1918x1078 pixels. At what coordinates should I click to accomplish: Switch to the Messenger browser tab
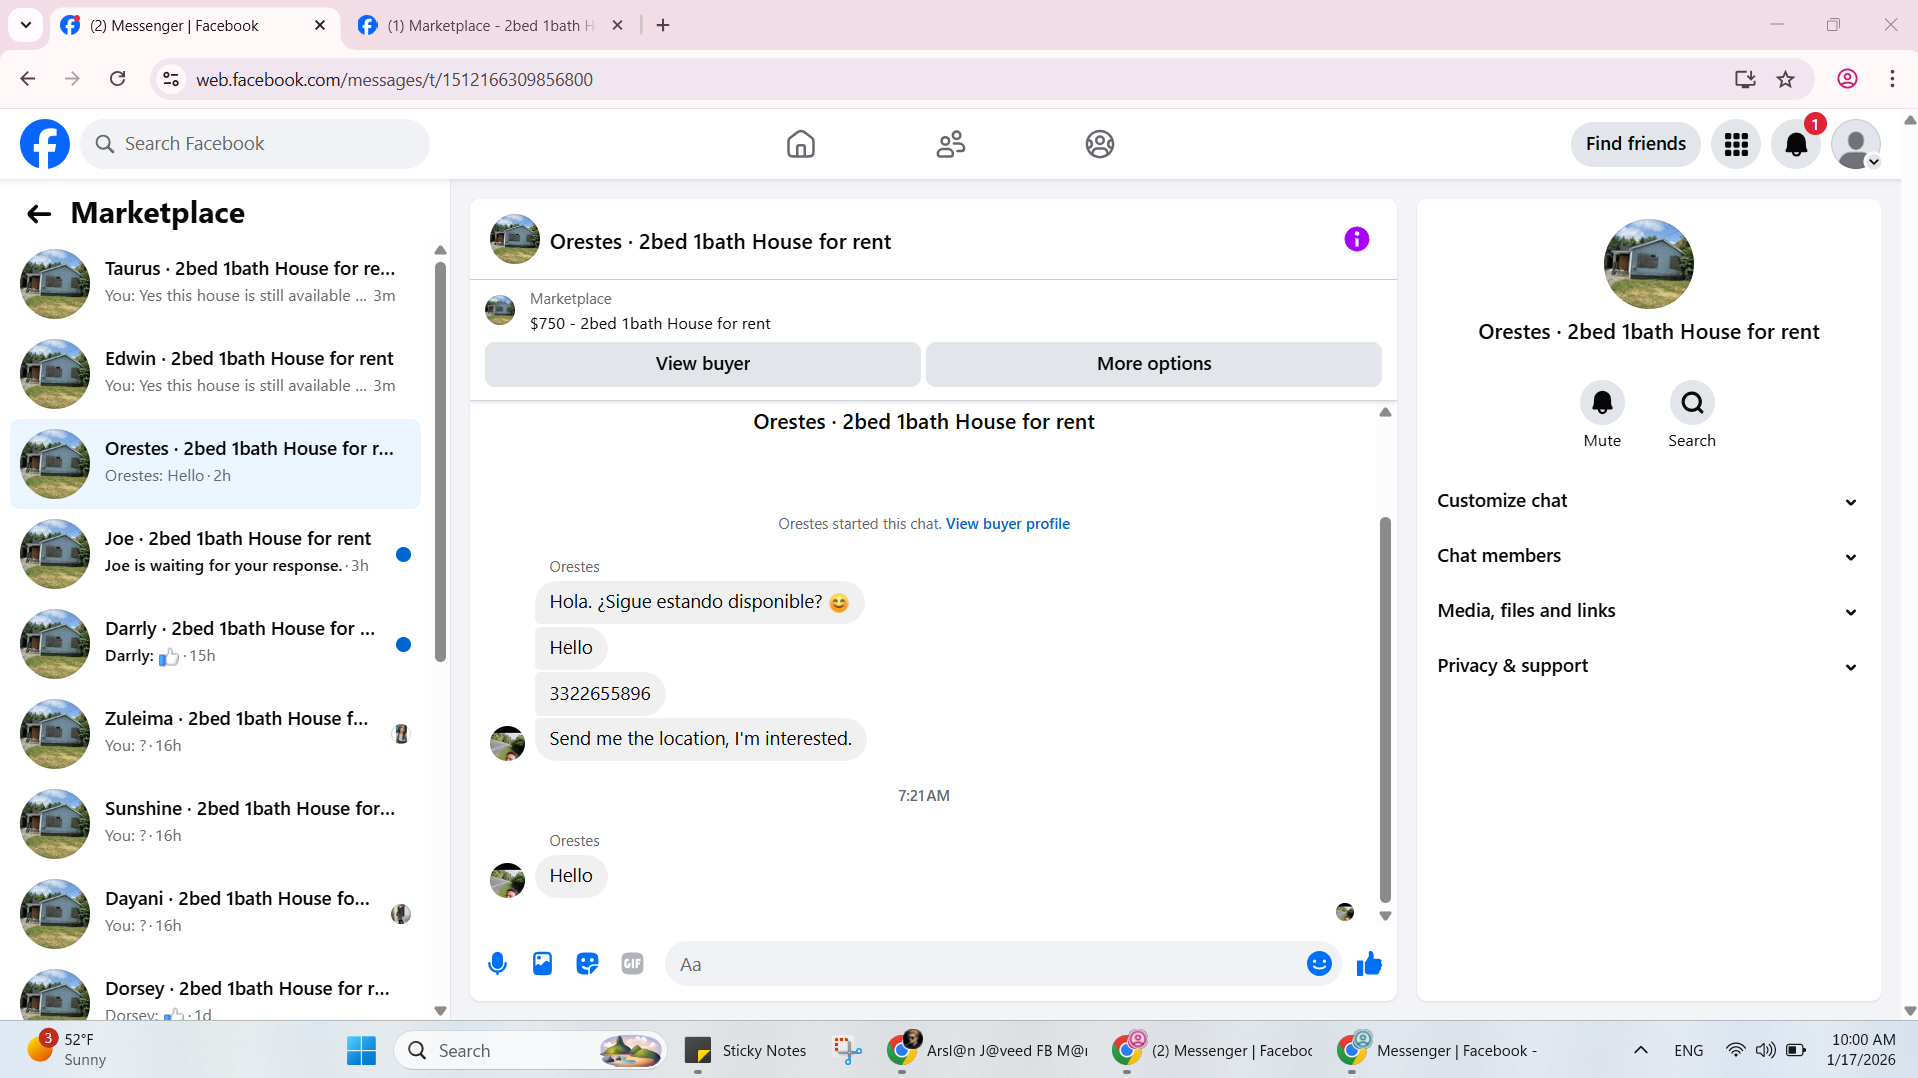click(193, 25)
